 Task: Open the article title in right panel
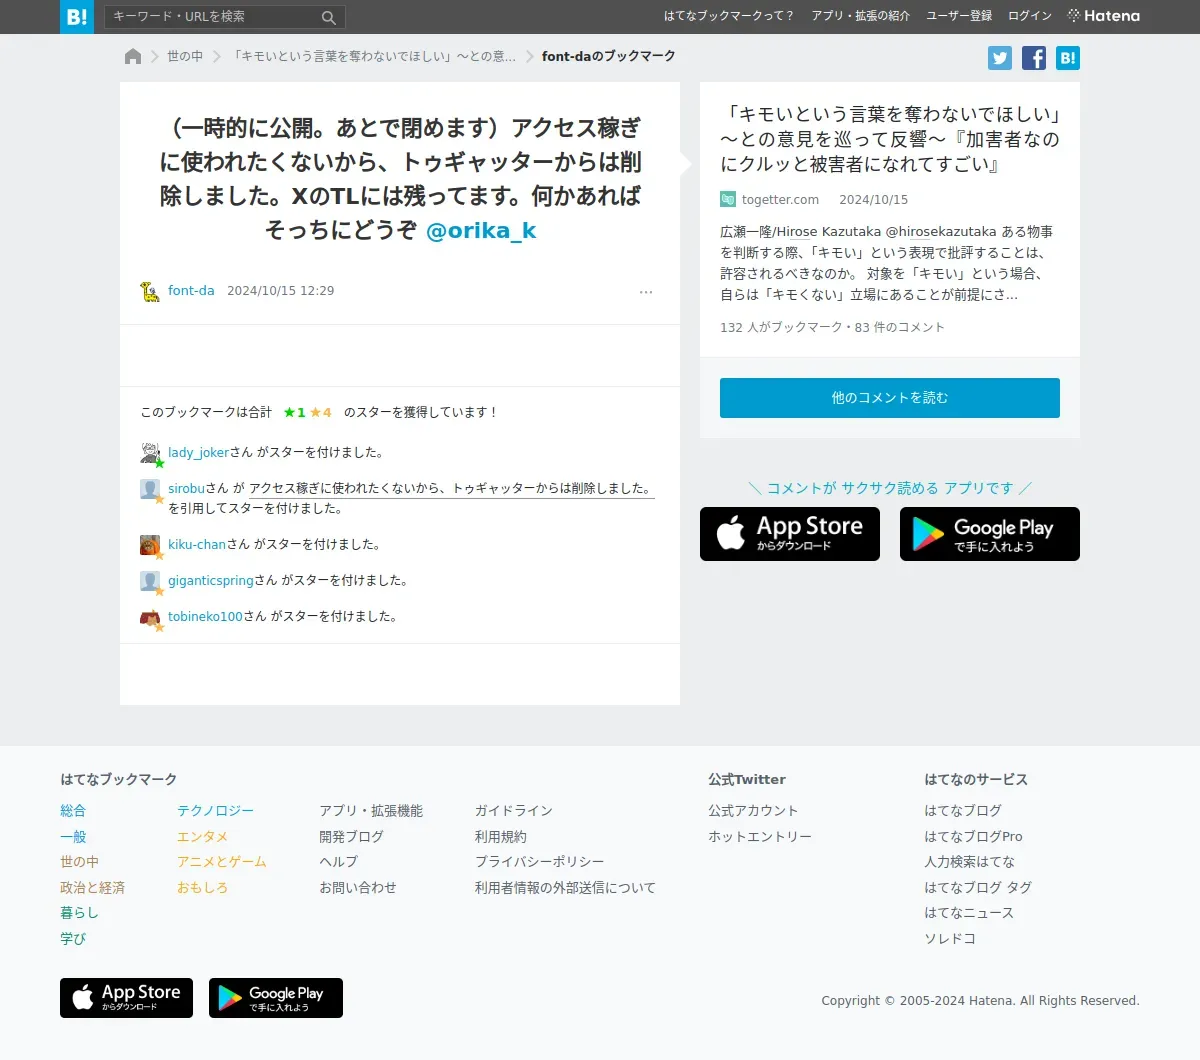tap(890, 139)
